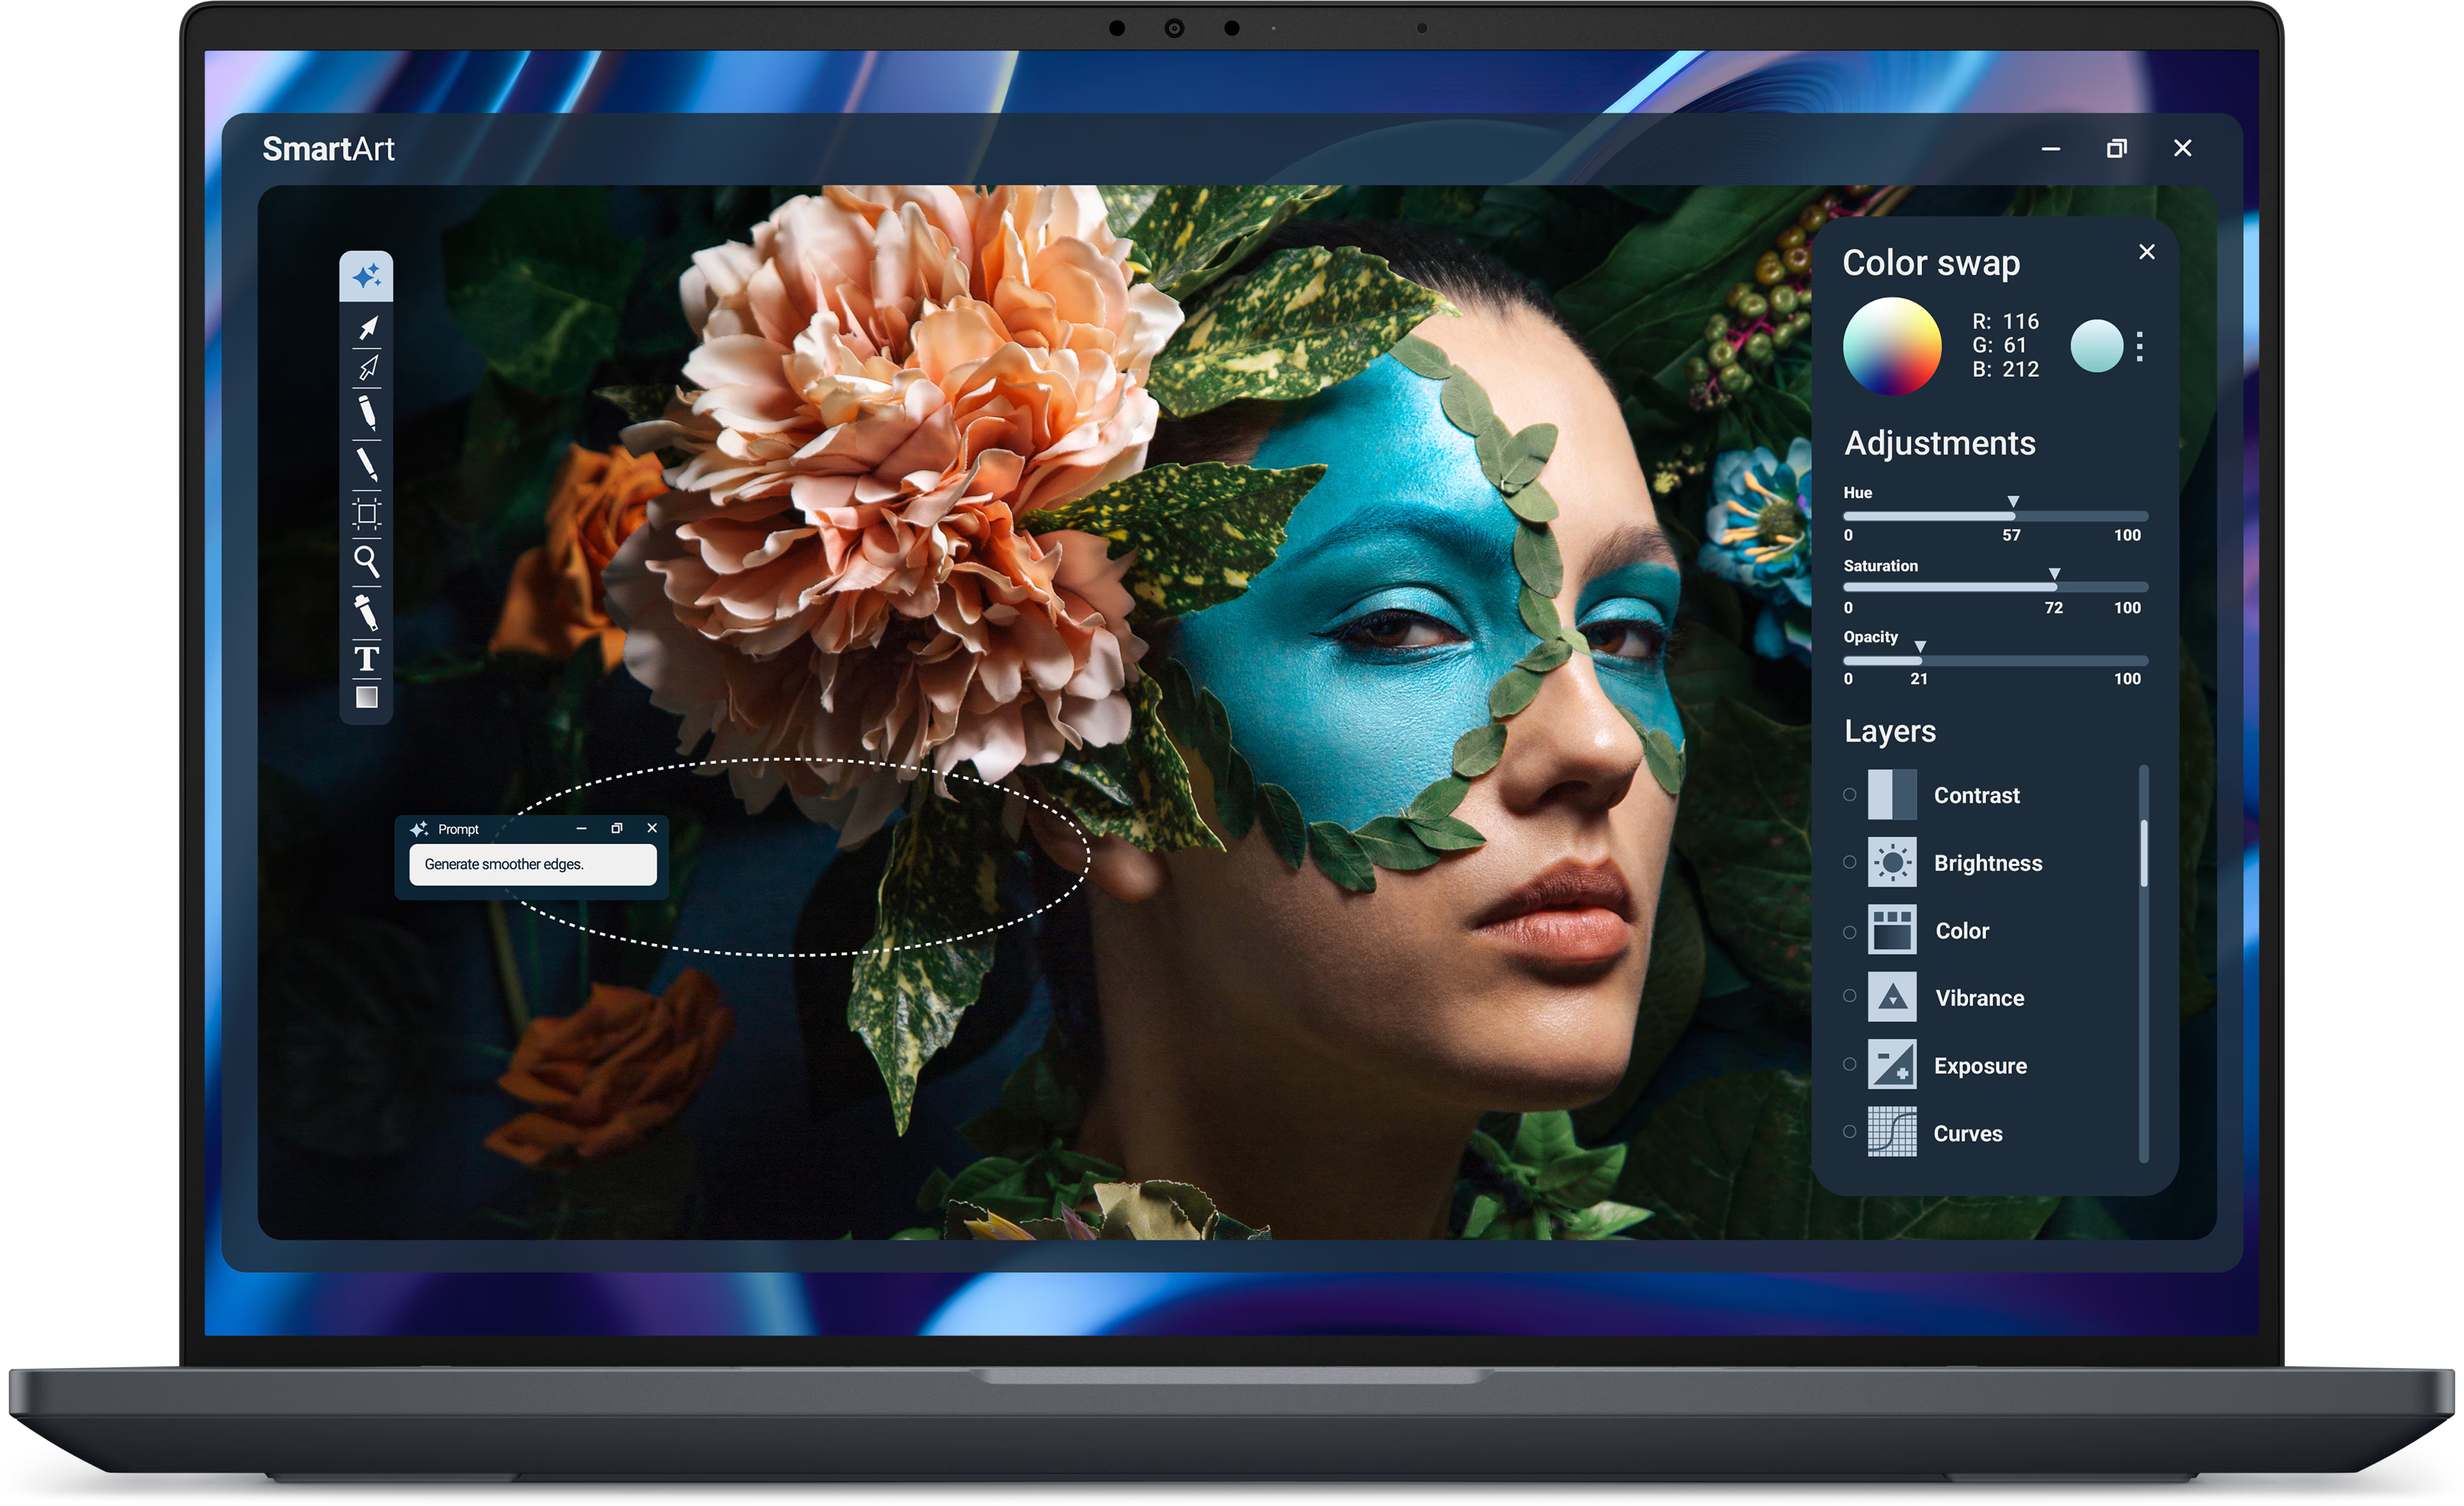Click the R: 116 color value
2464x1506 pixels.
point(2005,321)
